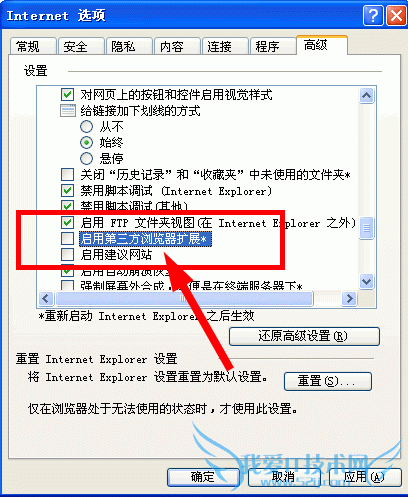Click the 还原高级设置 button

coord(304,336)
